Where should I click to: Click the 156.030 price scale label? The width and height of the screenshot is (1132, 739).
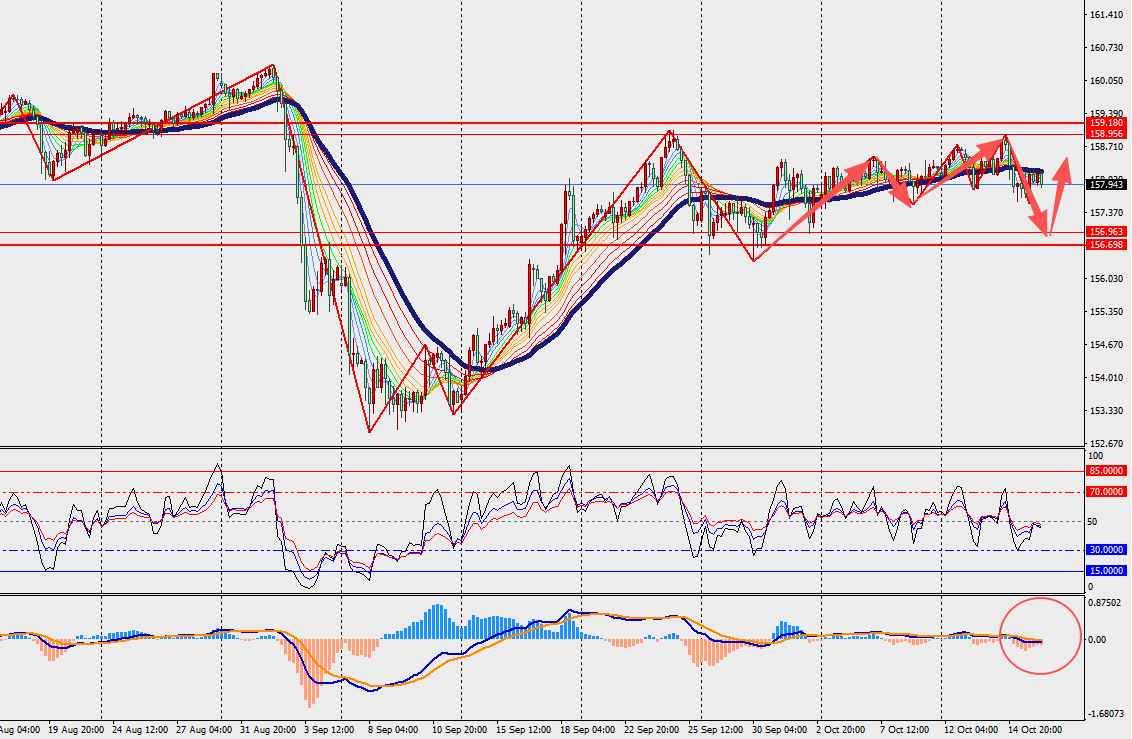pyautogui.click(x=1106, y=279)
